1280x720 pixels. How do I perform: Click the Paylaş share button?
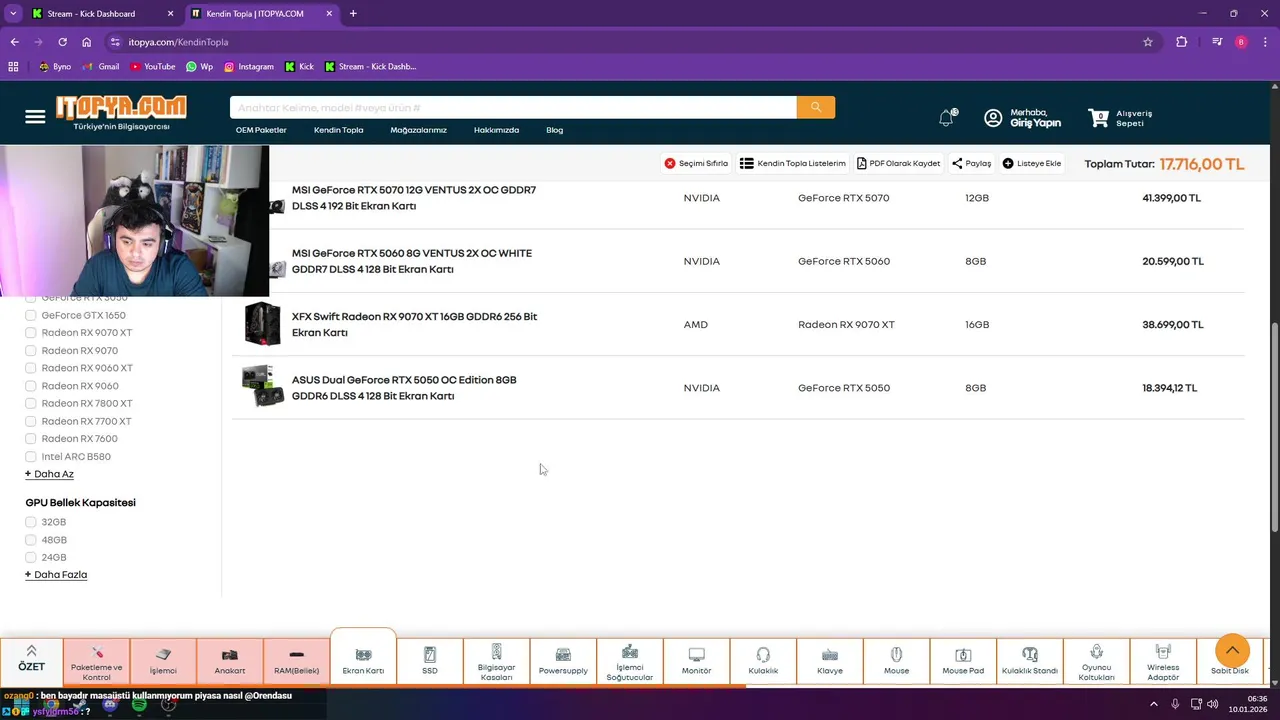pyautogui.click(x=971, y=164)
